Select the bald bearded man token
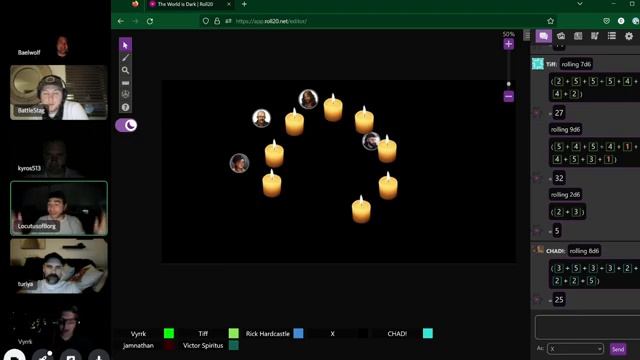Viewport: 640px width, 360px height. tap(261, 118)
